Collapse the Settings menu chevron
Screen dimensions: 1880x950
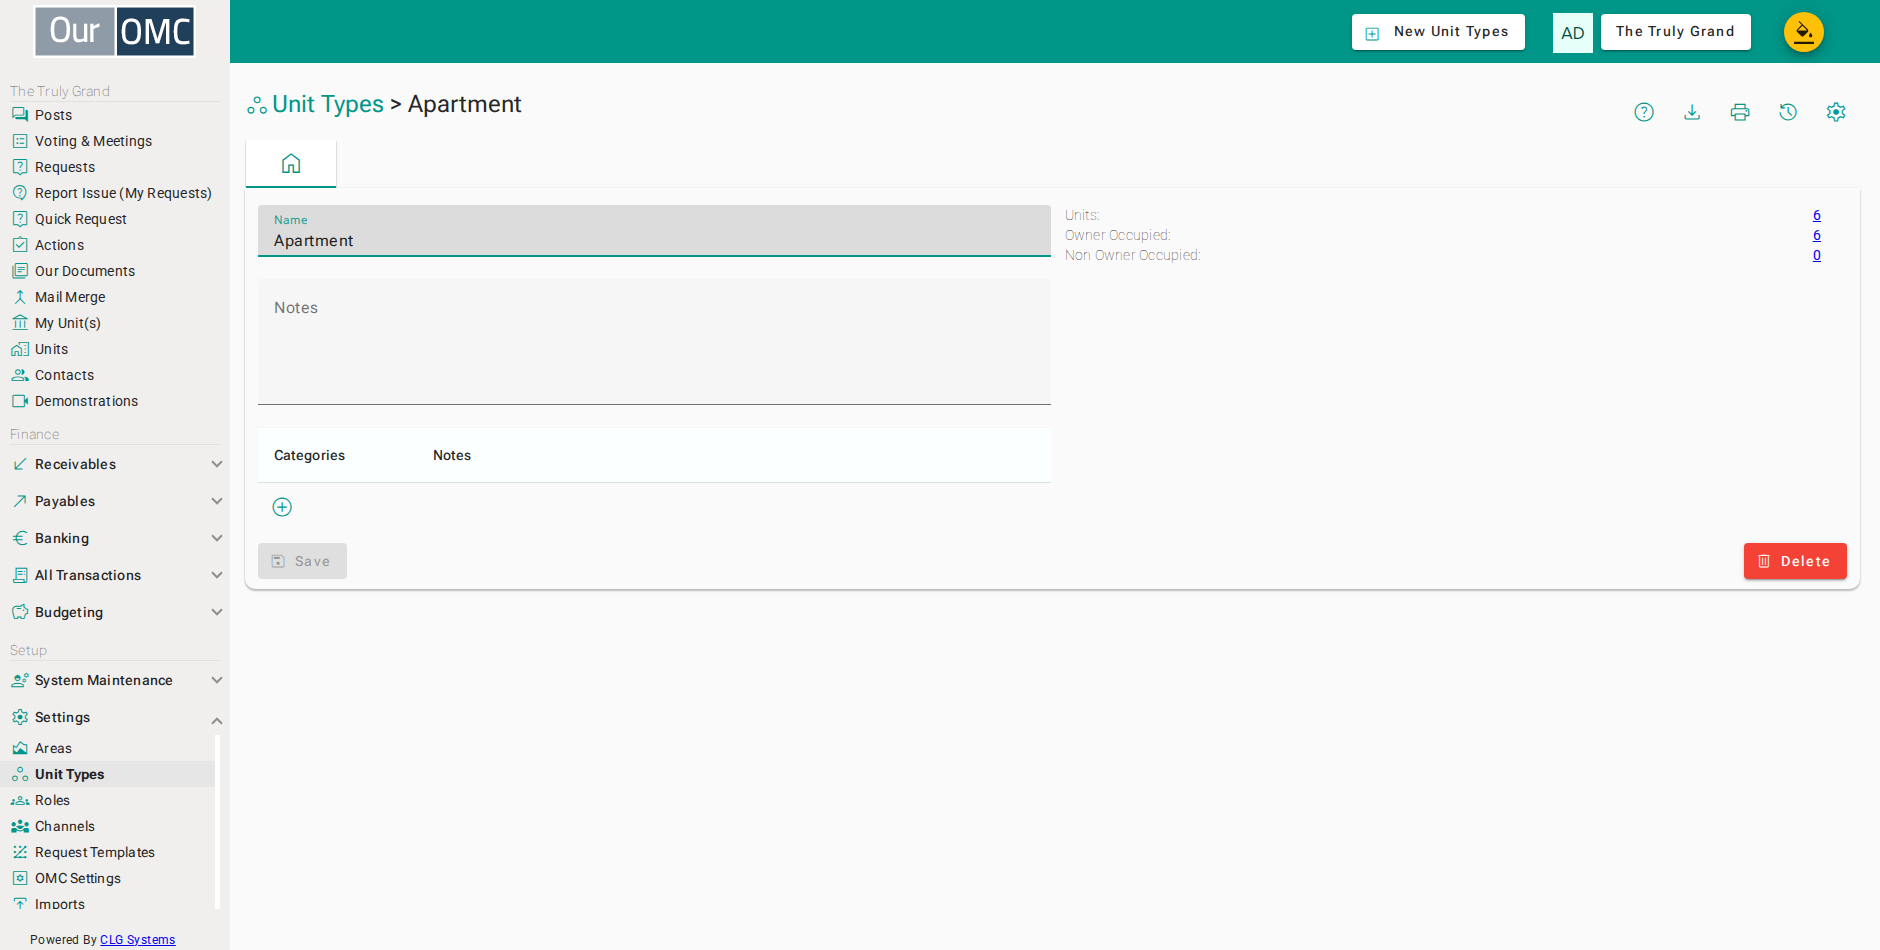217,720
